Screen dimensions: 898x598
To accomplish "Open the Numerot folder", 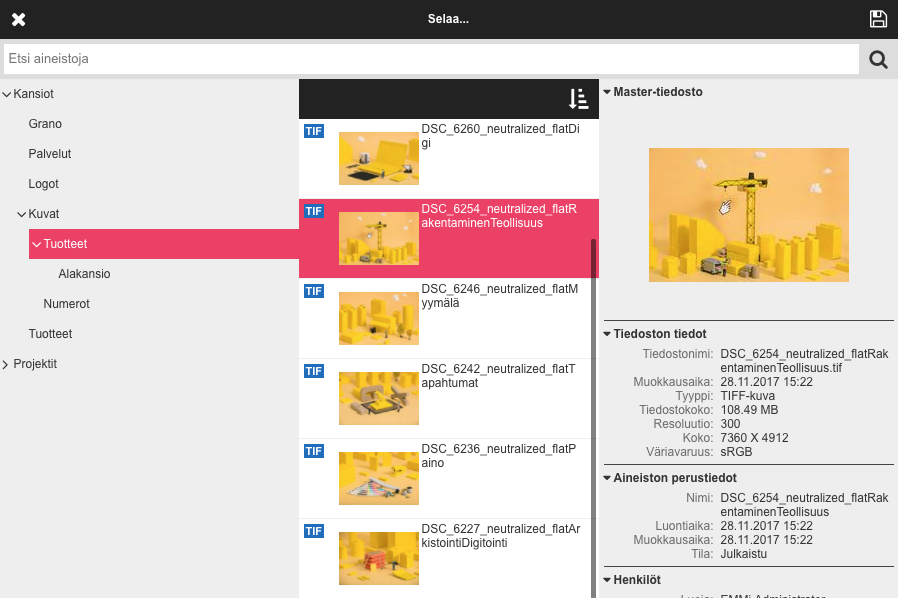I will (x=66, y=304).
